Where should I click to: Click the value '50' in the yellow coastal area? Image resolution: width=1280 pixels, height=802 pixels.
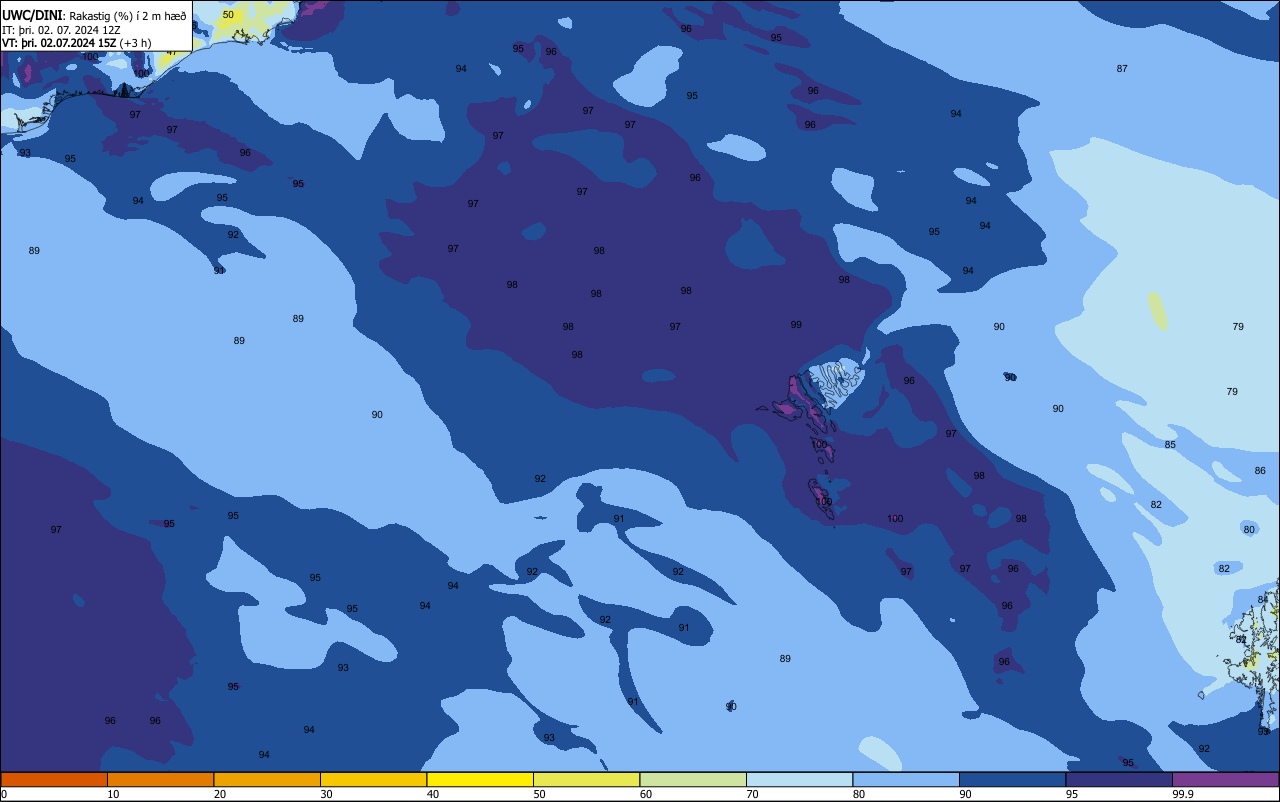pos(228,15)
